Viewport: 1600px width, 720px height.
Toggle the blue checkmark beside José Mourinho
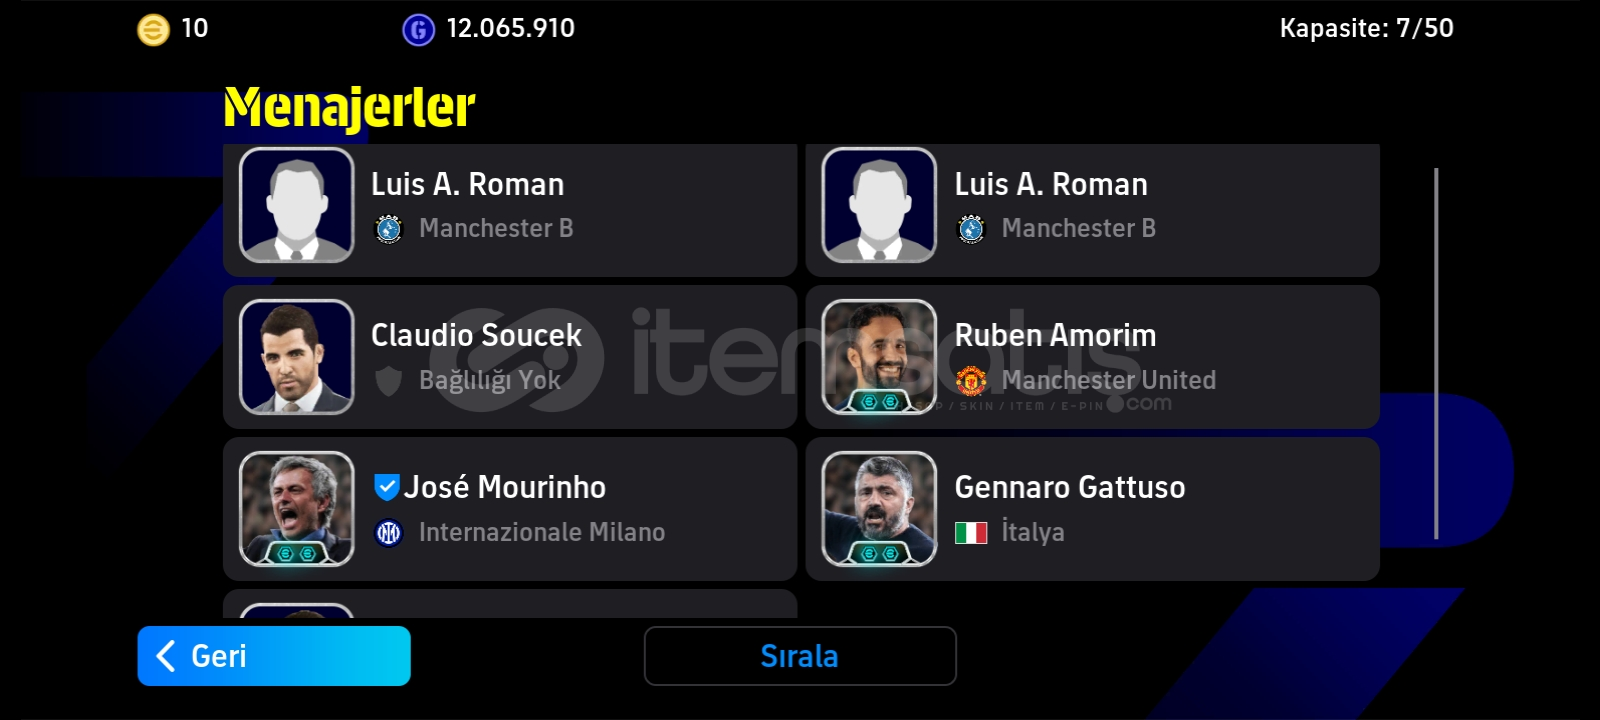click(386, 487)
